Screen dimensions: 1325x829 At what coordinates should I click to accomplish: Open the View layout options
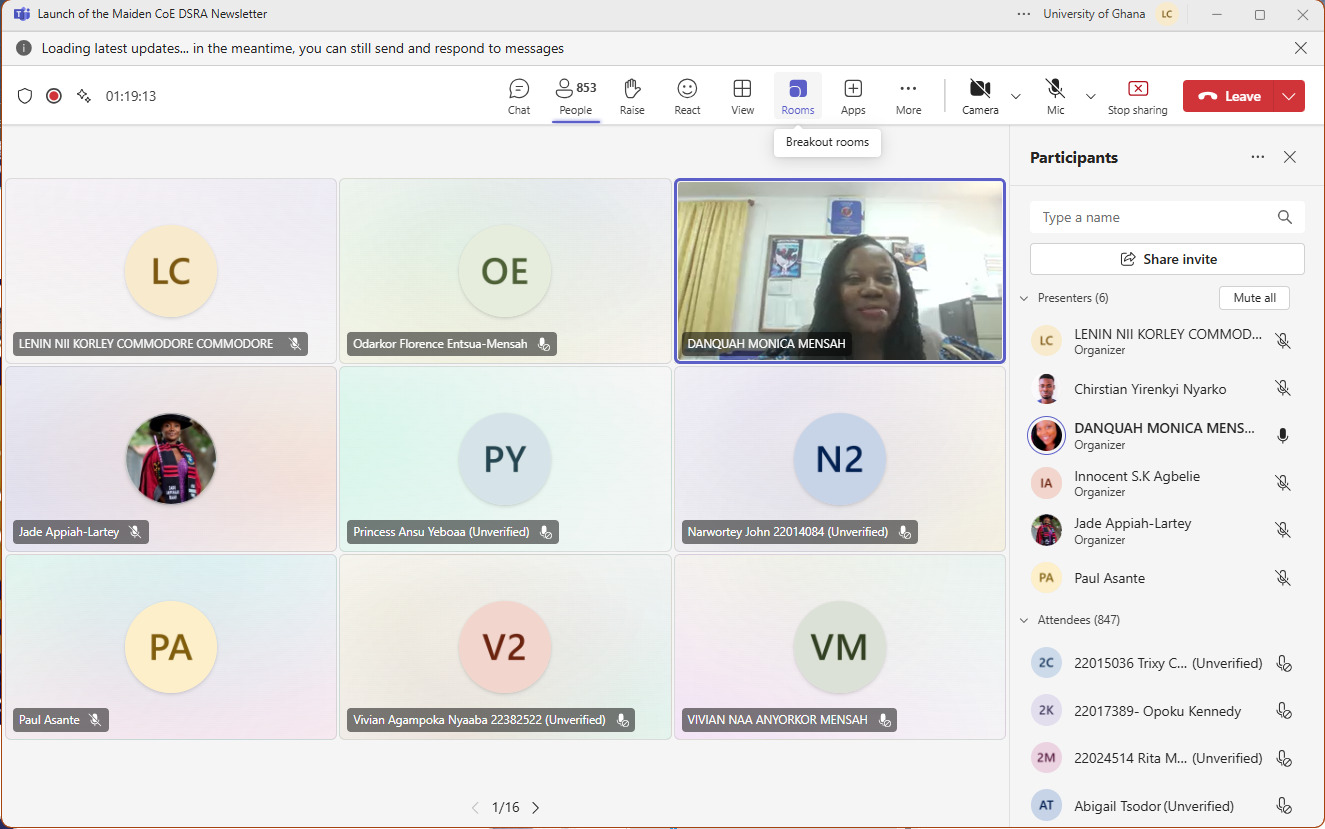(742, 96)
